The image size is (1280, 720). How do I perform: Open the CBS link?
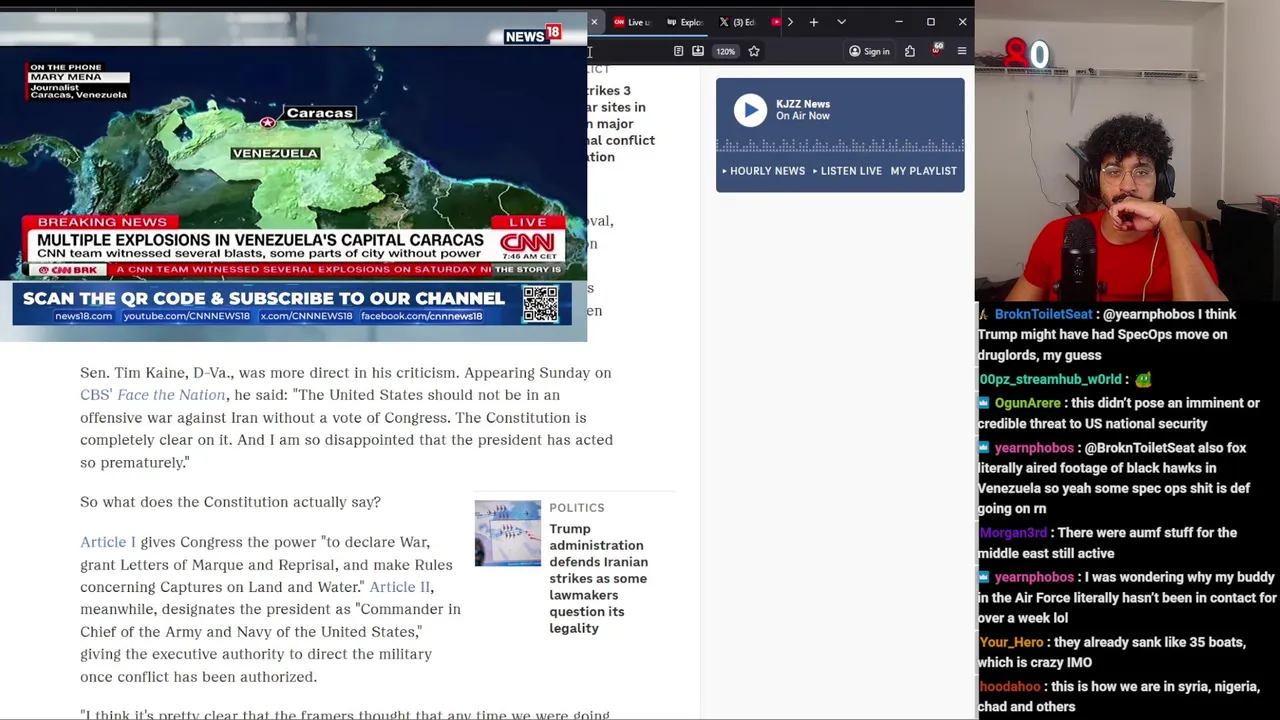click(x=96, y=395)
